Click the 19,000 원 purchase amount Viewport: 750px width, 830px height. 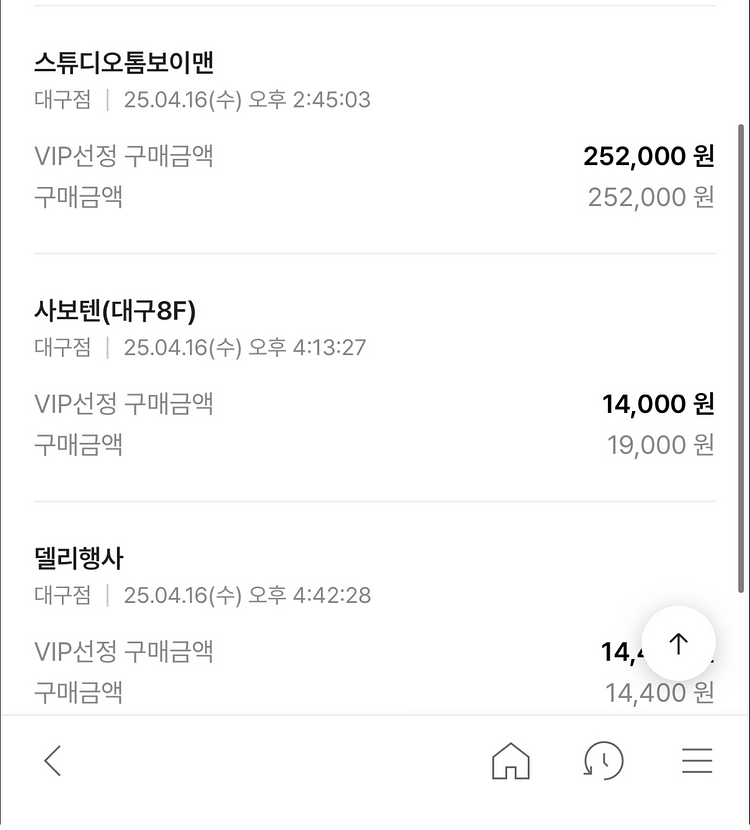pos(660,444)
